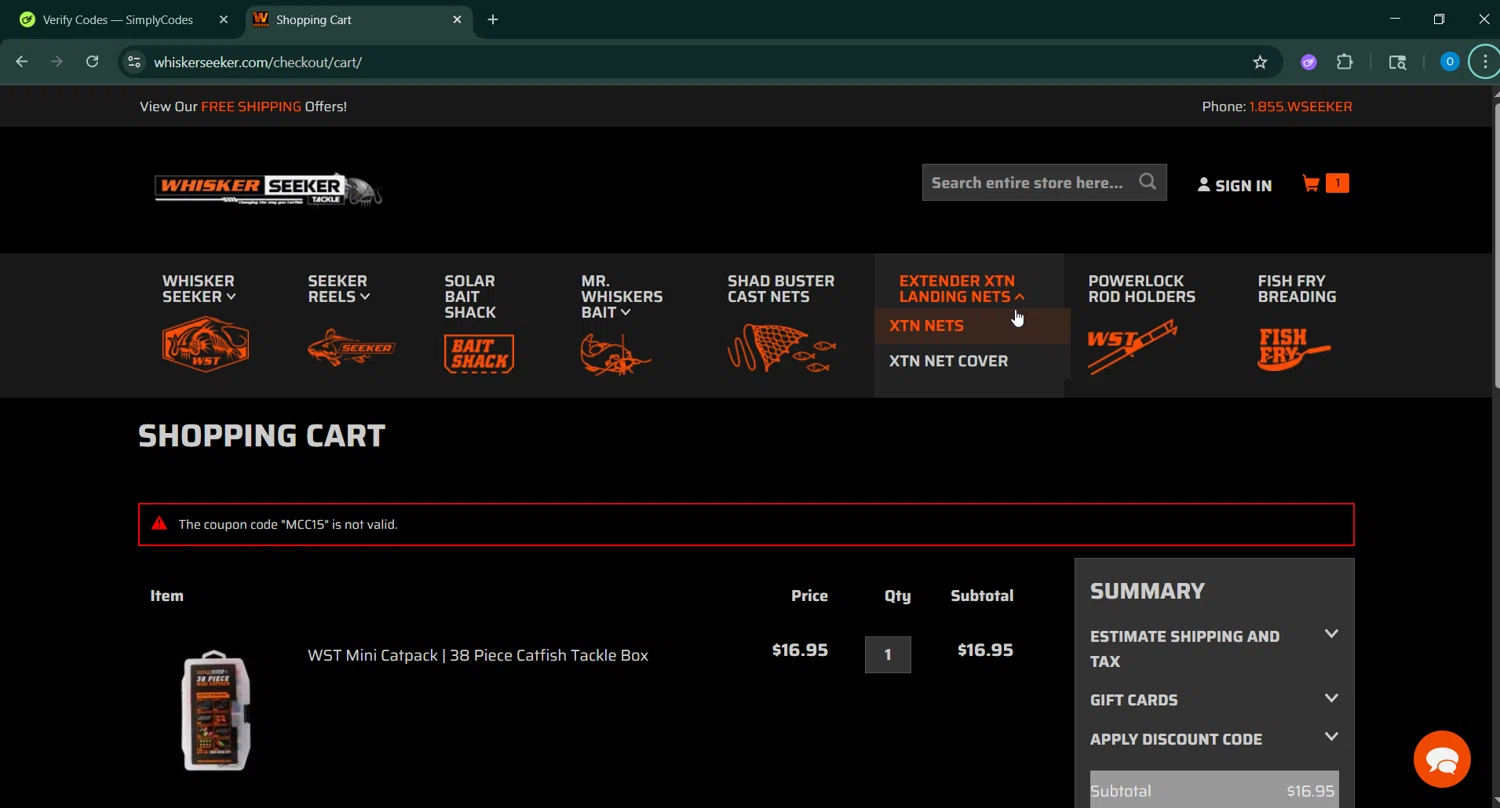Click the Mini Catpack product thumbnail
Viewport: 1500px width, 808px height.
coord(216,710)
